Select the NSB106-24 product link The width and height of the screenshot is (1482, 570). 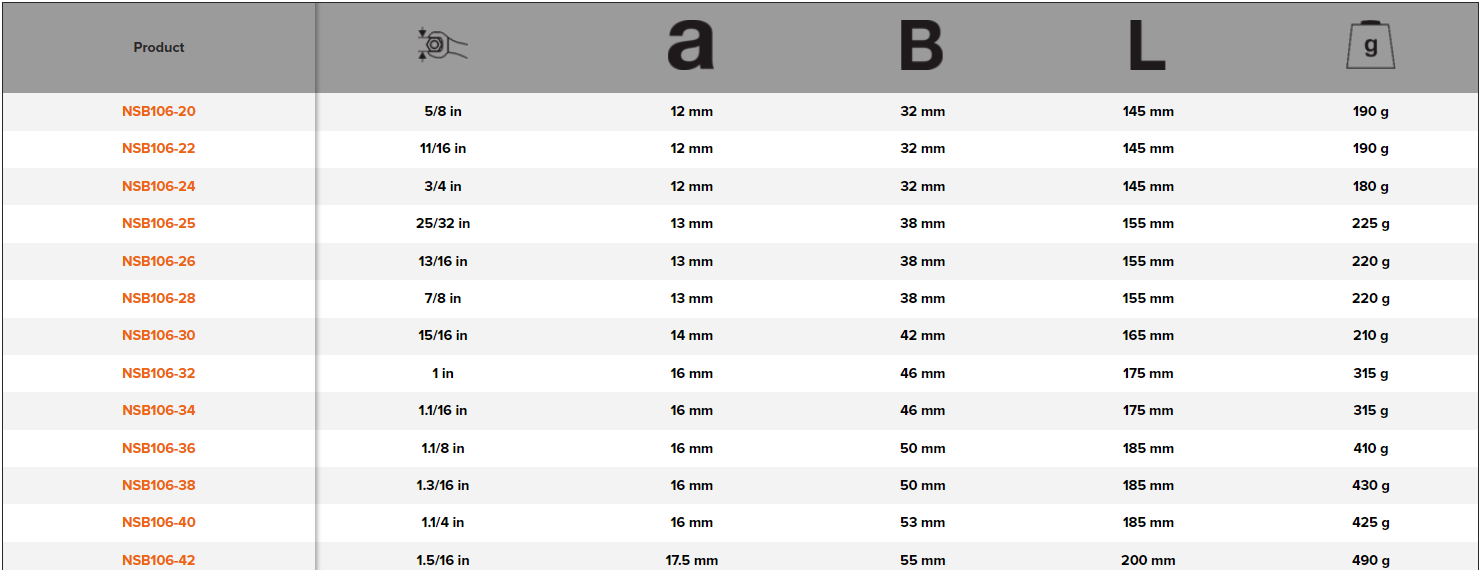coord(159,186)
